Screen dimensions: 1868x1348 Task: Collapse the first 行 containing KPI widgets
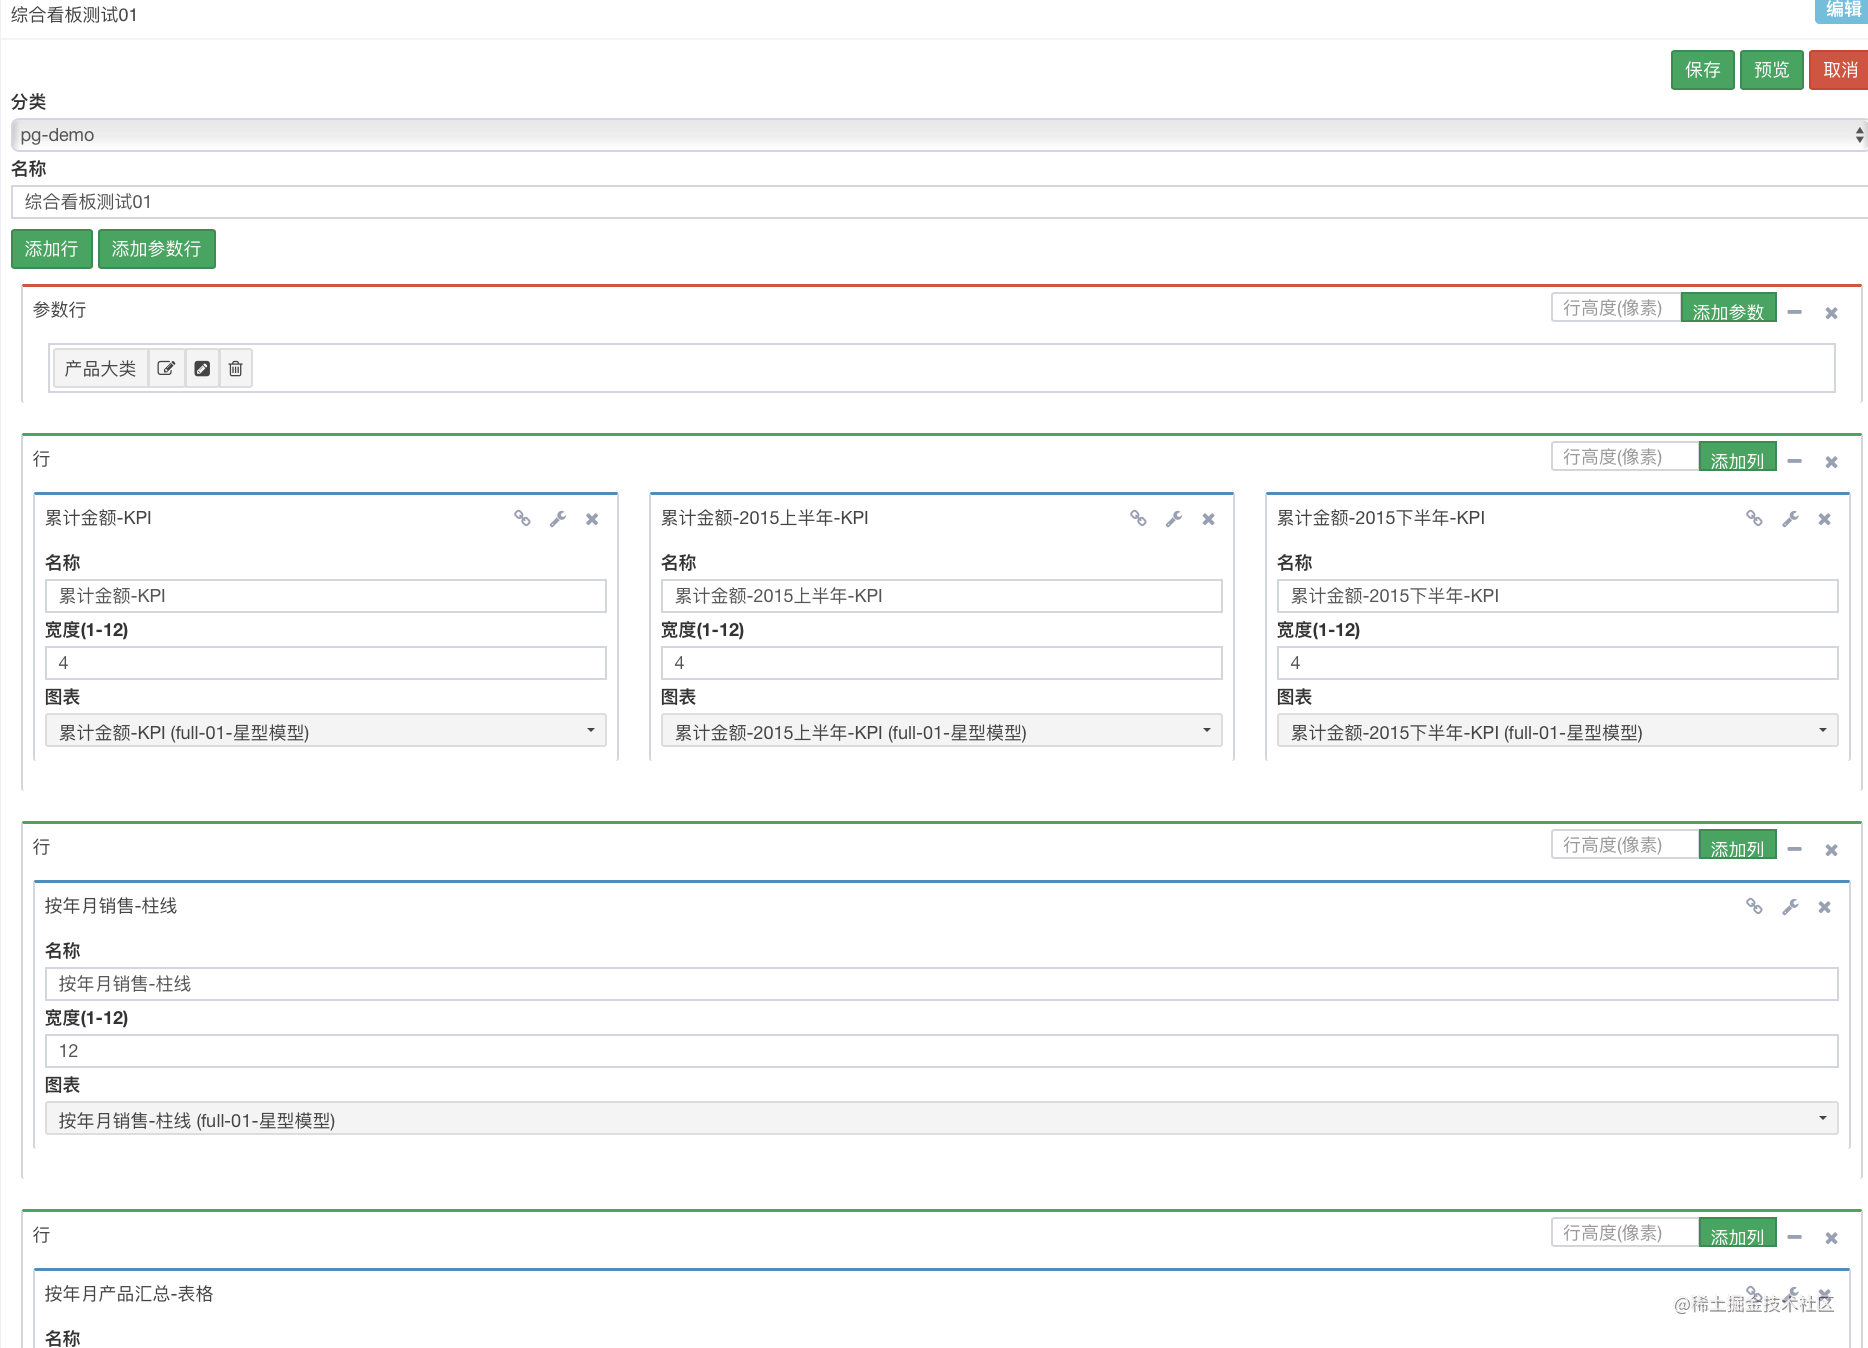(1795, 461)
